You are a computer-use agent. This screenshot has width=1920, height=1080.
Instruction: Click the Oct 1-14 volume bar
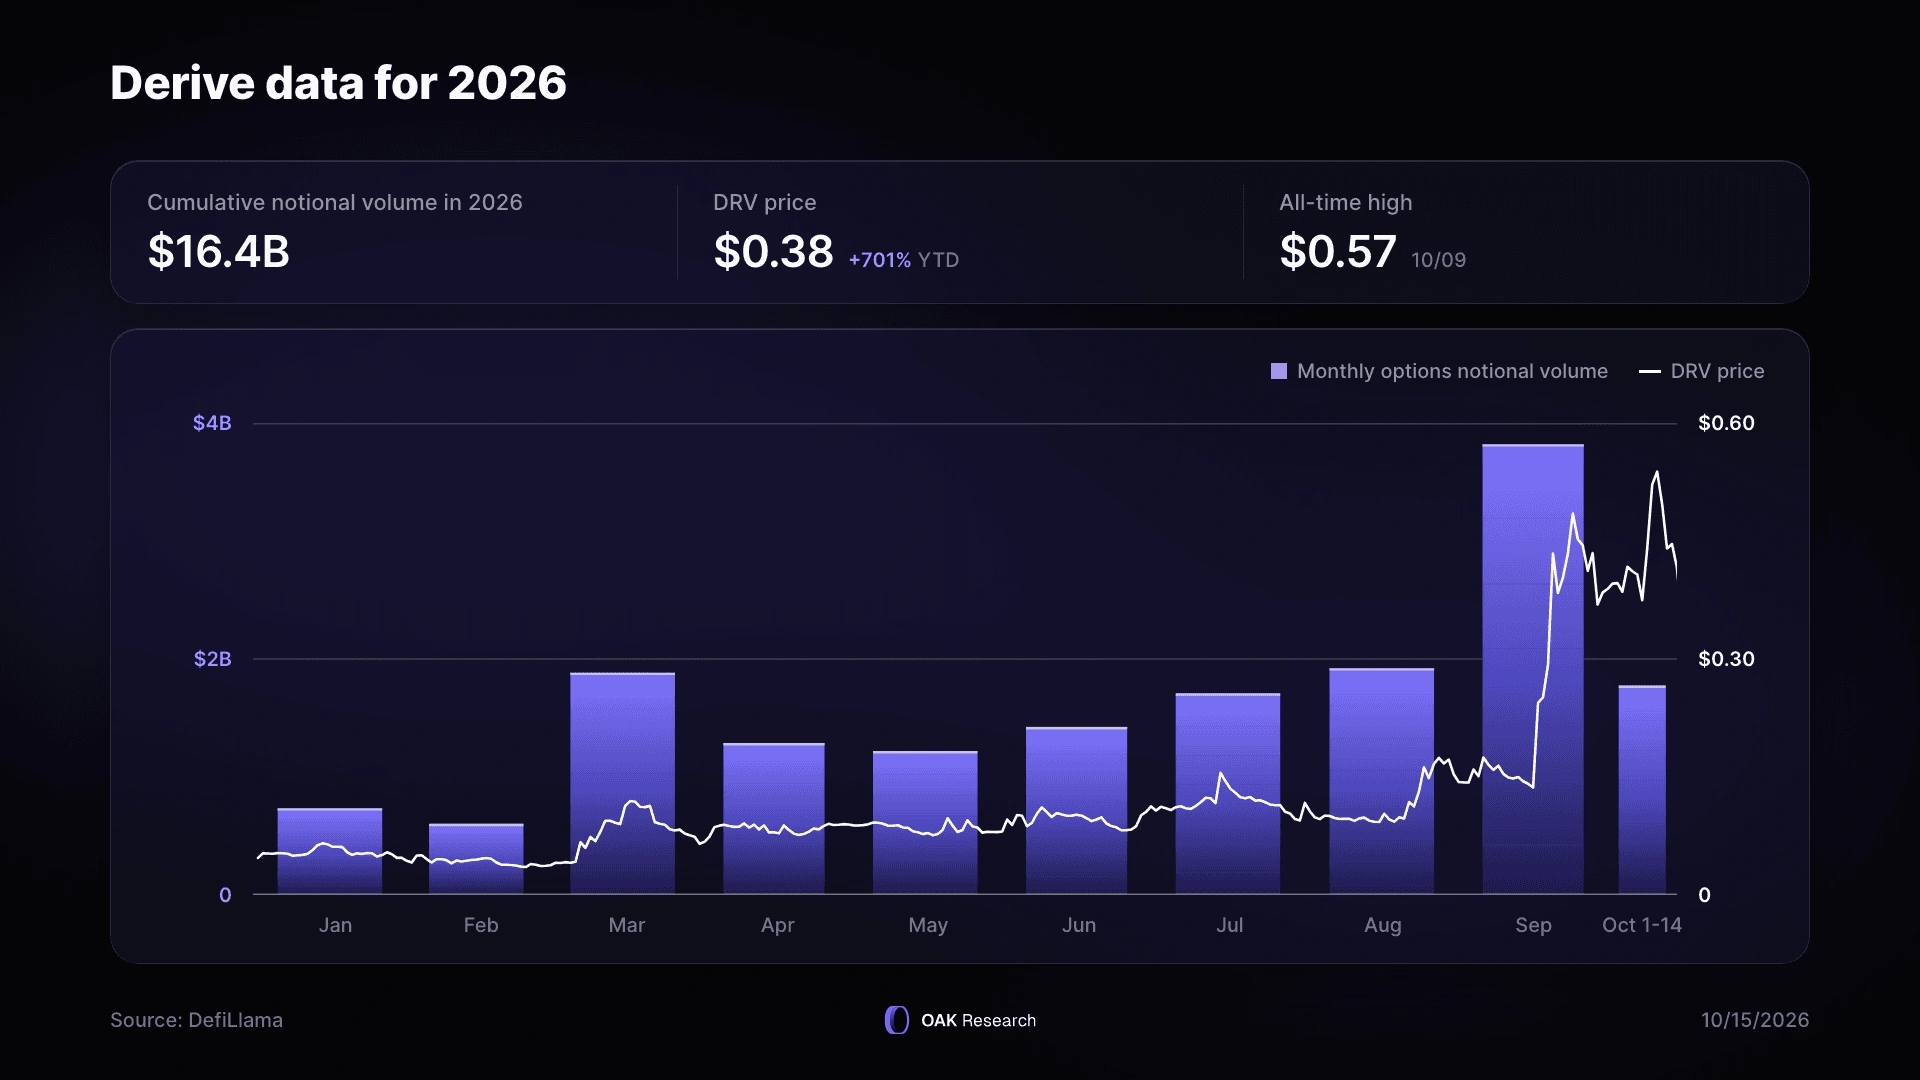coord(1642,790)
